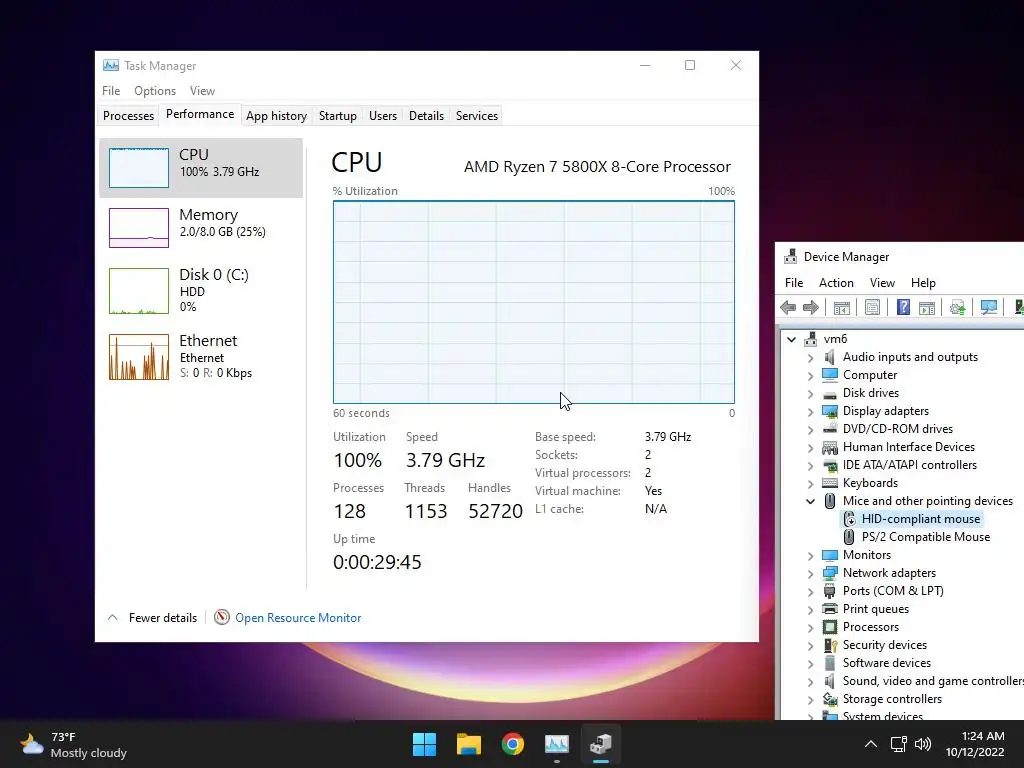Expand the Display adapters category
1024x768 pixels.
[x=810, y=411]
